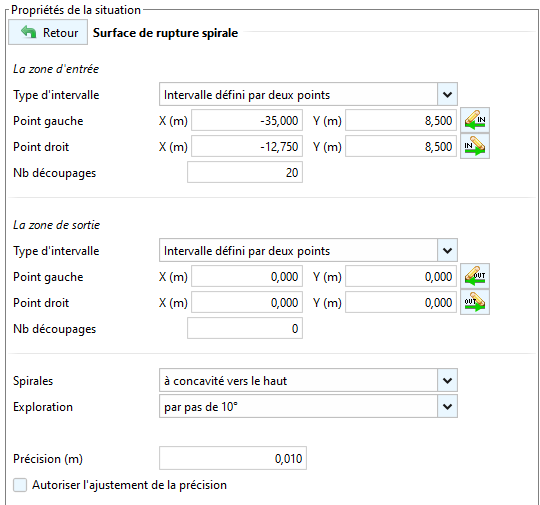Go back with the Retour button

[48, 32]
